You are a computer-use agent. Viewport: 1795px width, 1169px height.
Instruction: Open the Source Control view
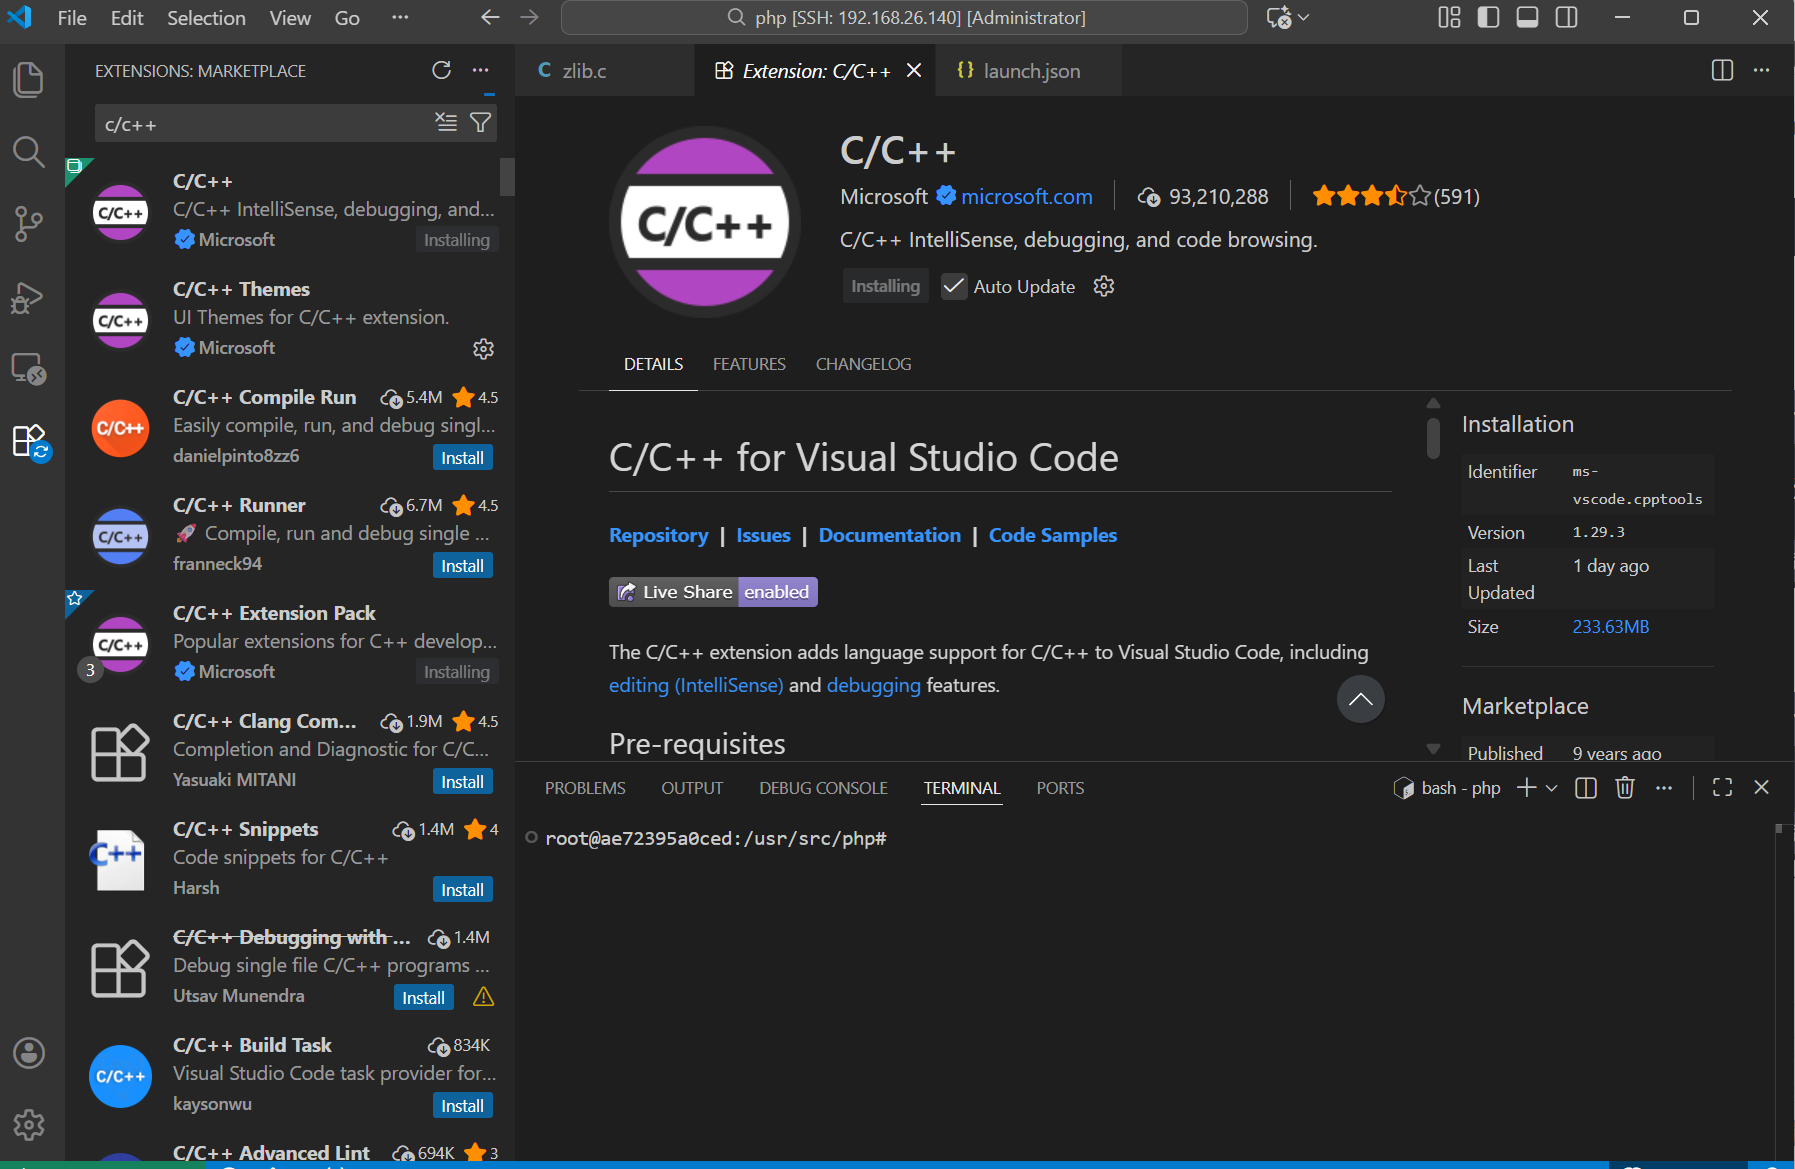[x=28, y=224]
